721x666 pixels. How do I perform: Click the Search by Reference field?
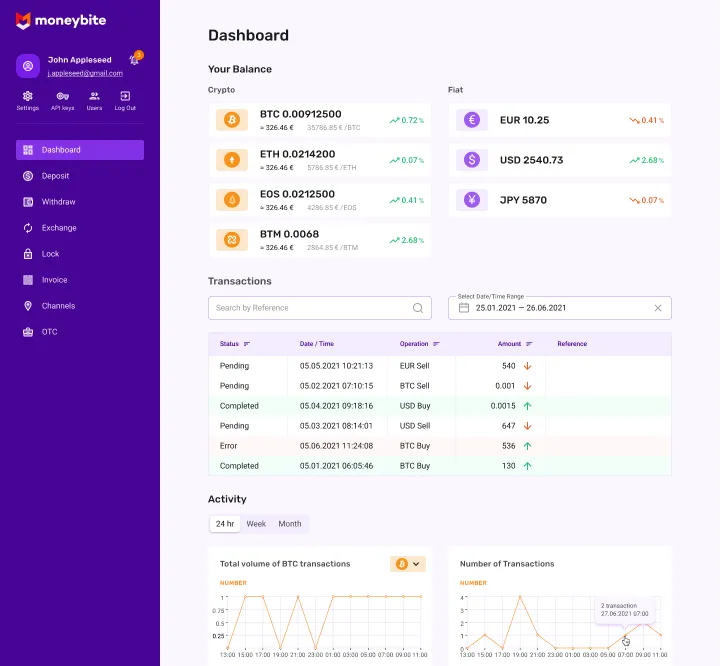click(x=310, y=308)
